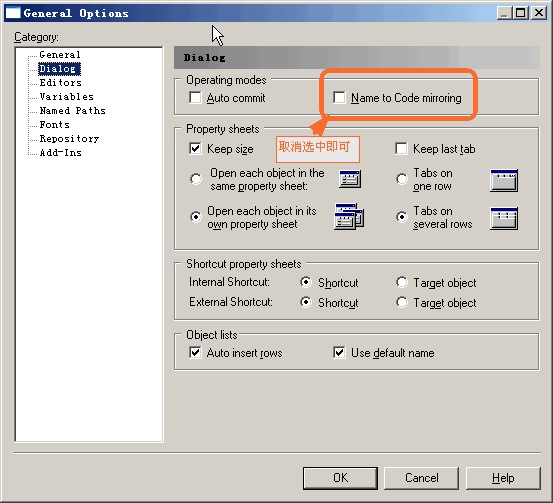Open the Repository category

69,139
